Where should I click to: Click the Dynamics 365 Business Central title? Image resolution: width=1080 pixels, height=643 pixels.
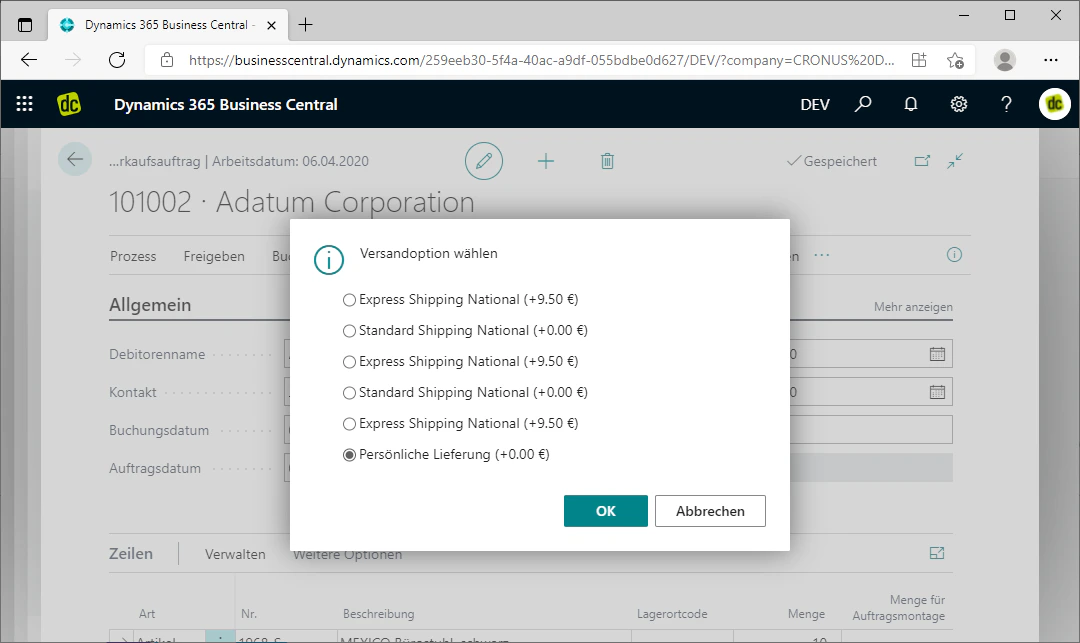pos(226,105)
